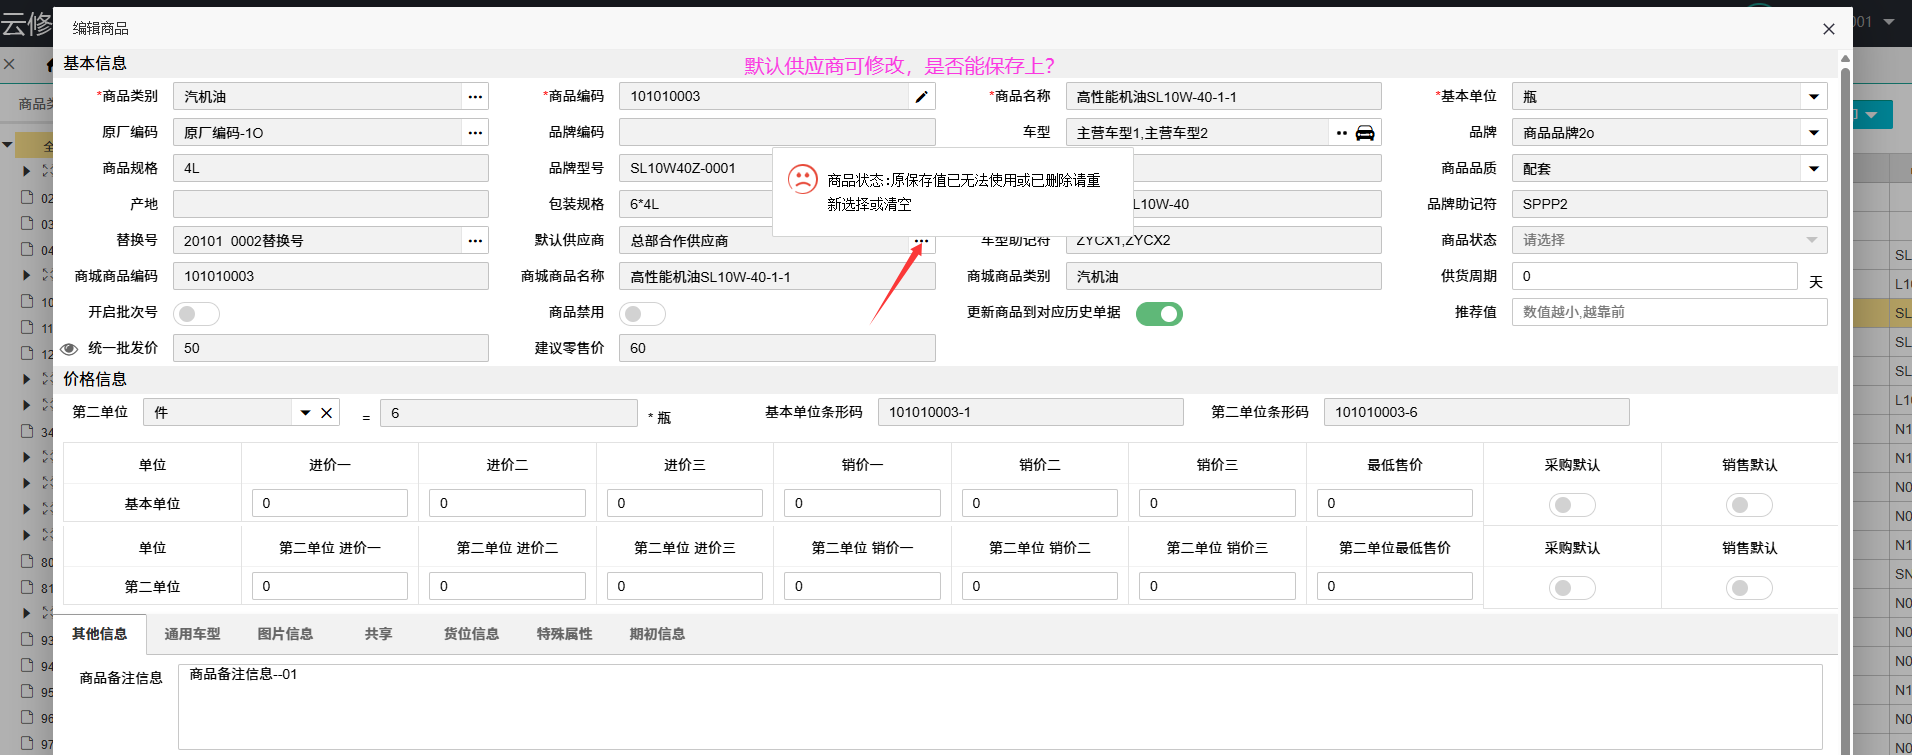Switch to the 通用车型 tab

pos(192,634)
